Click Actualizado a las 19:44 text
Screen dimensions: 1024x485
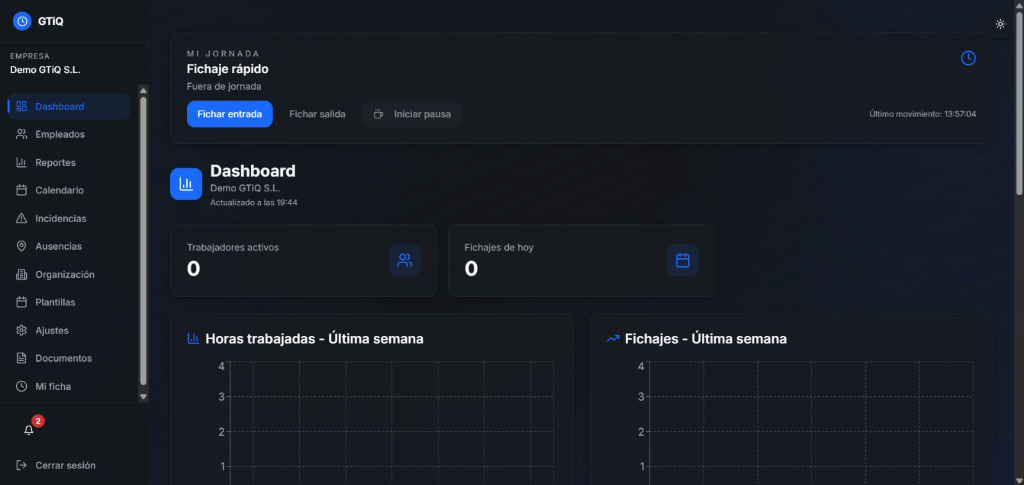pos(254,202)
